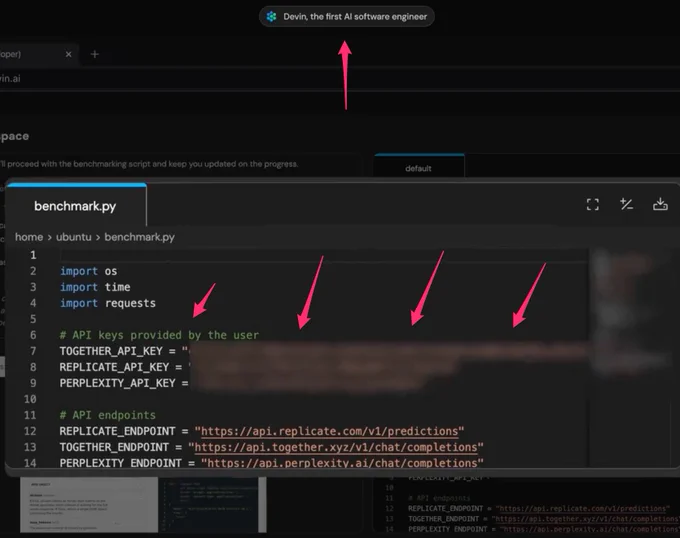Click the browser address bar

click(340, 78)
